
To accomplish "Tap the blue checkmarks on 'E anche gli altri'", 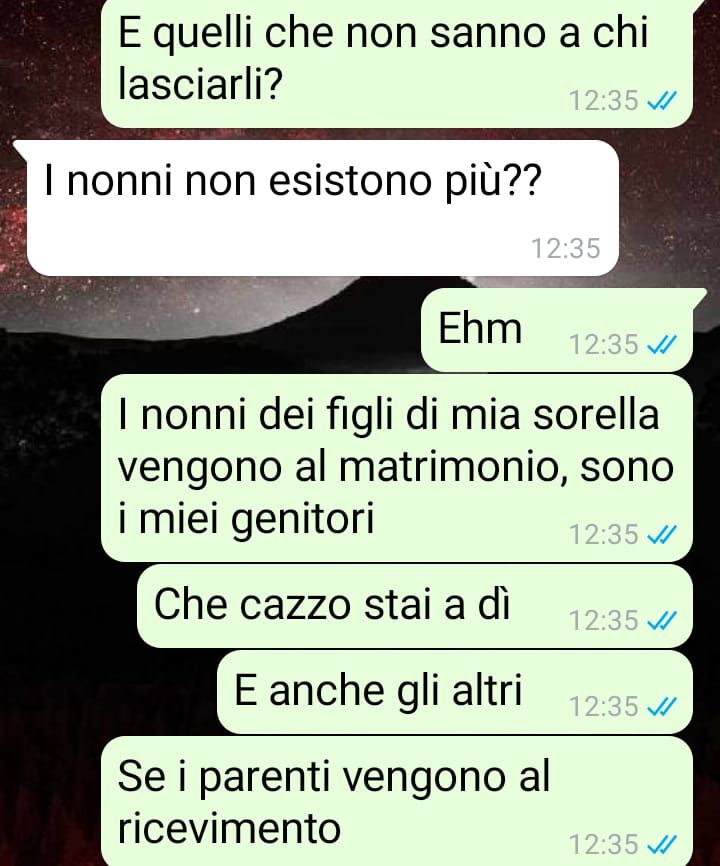I will click(661, 707).
